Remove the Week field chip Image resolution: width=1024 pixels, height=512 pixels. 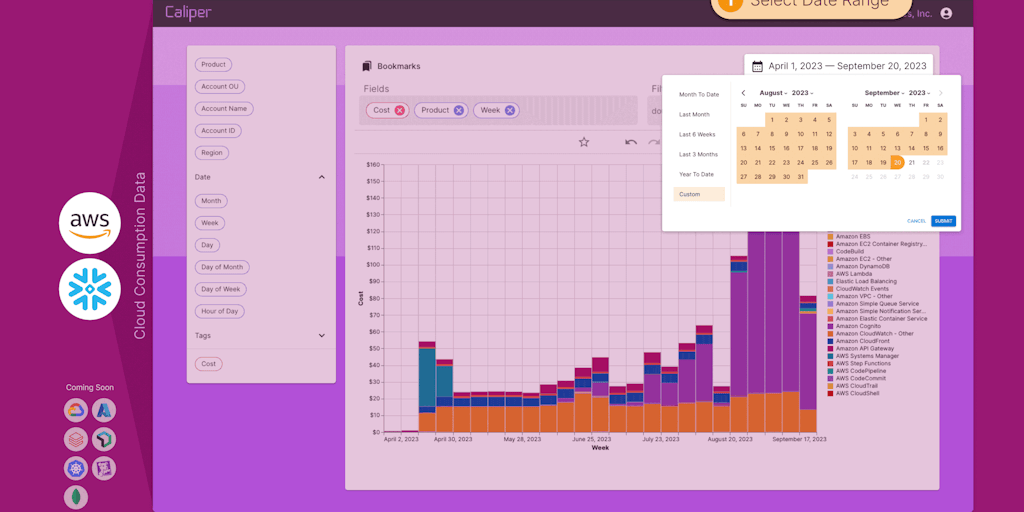pos(510,110)
